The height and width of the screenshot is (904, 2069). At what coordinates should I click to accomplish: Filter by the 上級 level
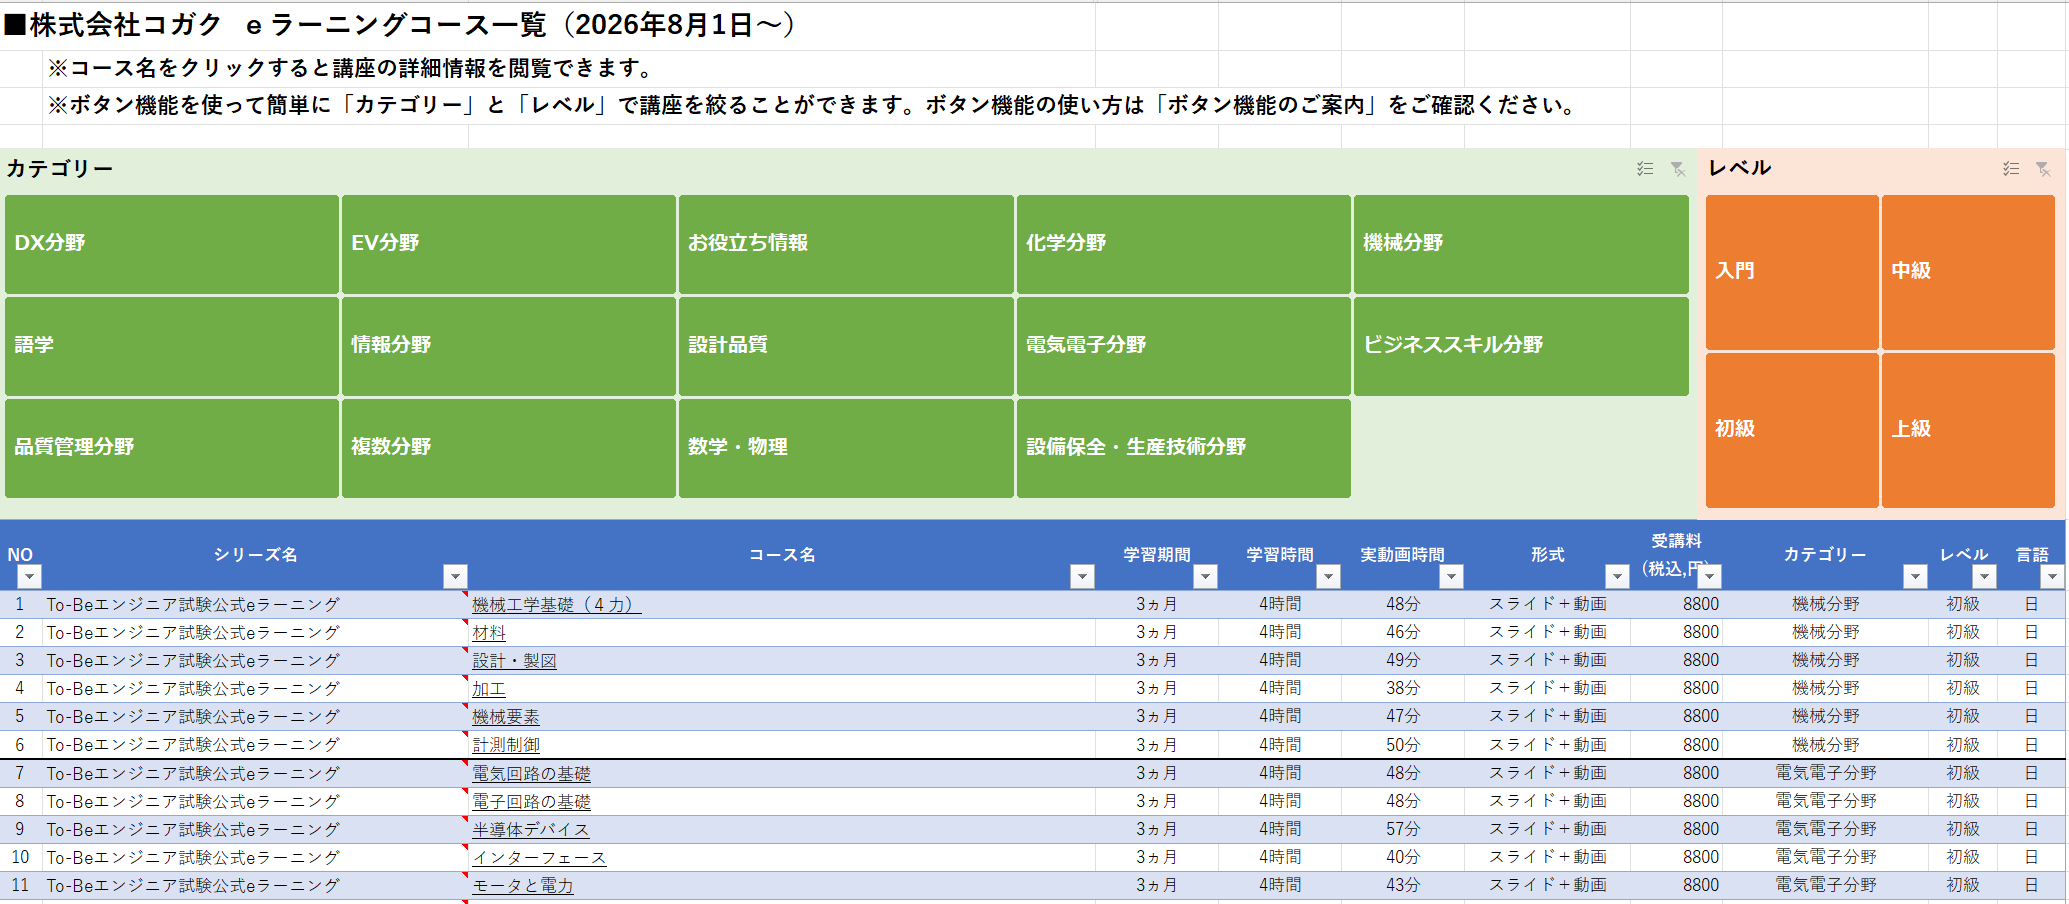pos(1968,430)
